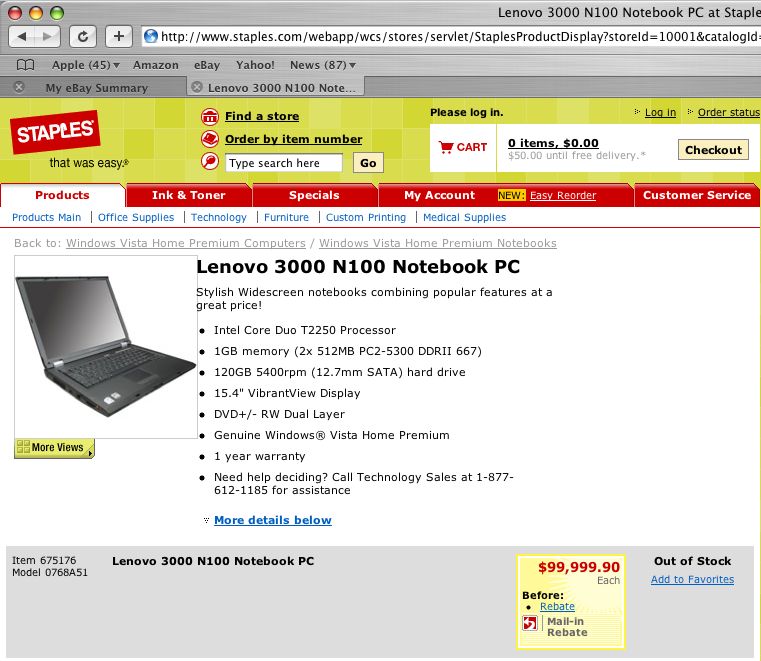Click the Type search here field
This screenshot has height=661, width=761.
pos(284,163)
